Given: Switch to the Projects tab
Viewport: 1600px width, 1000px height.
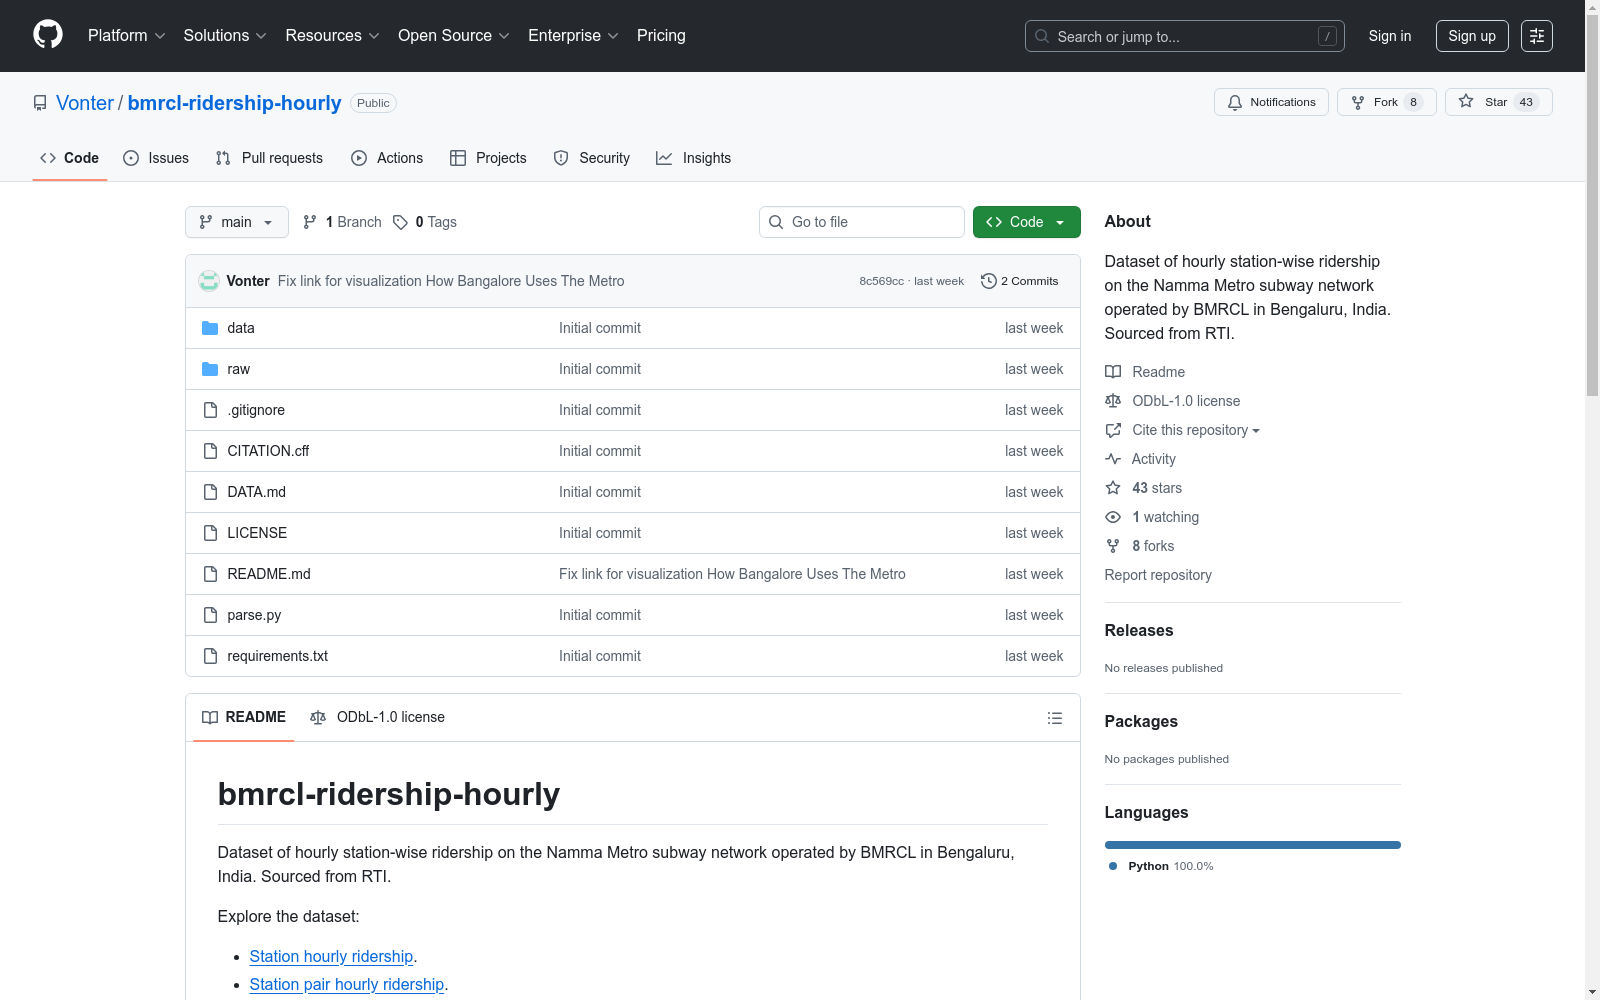Looking at the screenshot, I should pos(488,158).
